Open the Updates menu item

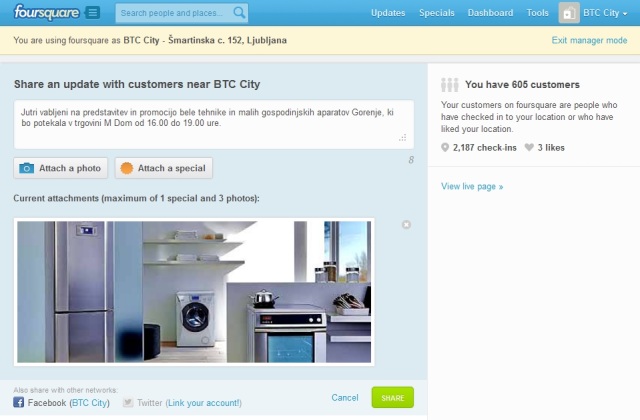click(x=388, y=13)
